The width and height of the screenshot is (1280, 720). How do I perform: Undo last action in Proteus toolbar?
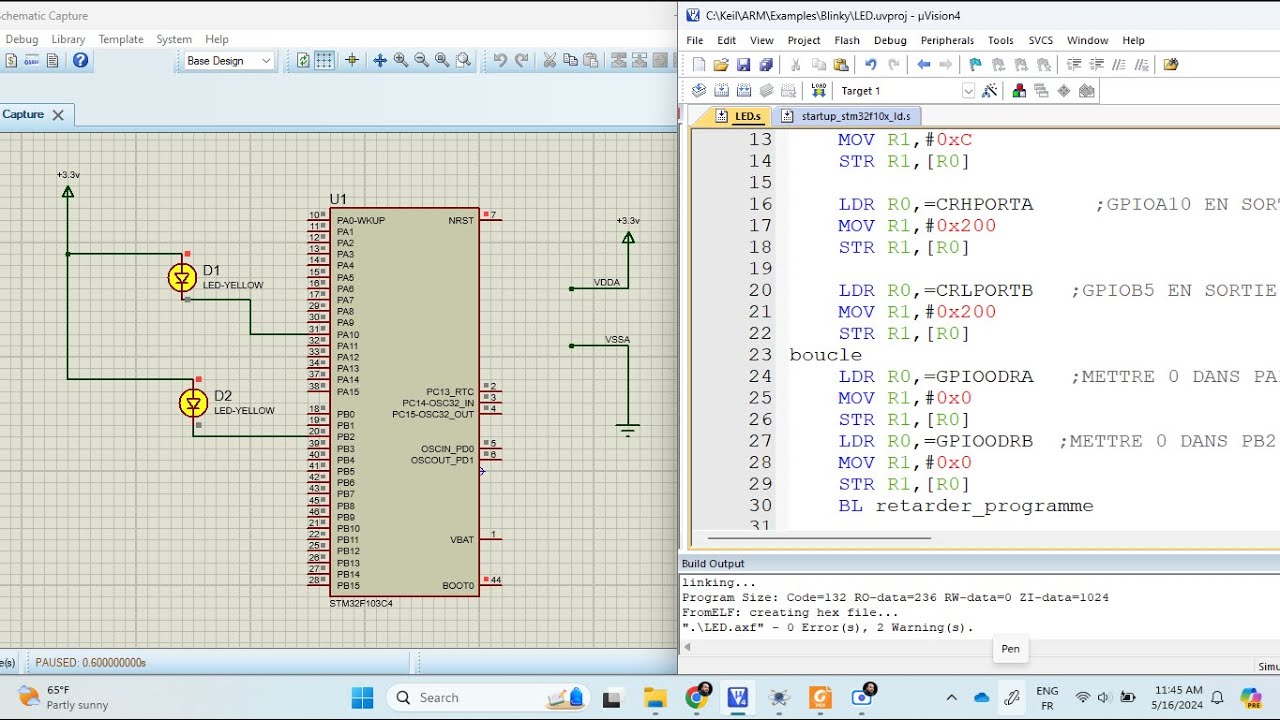coord(500,60)
